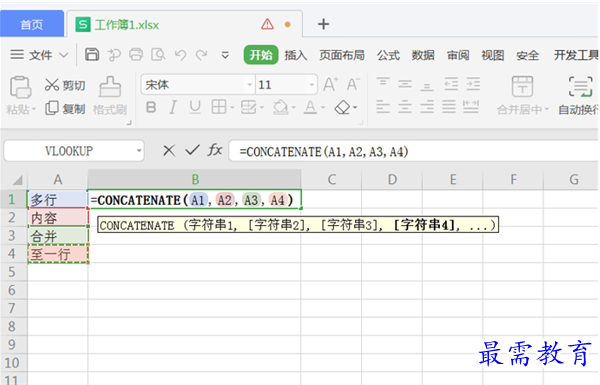600x385 pixels.
Task: Click increase indent icon
Action: (473, 84)
